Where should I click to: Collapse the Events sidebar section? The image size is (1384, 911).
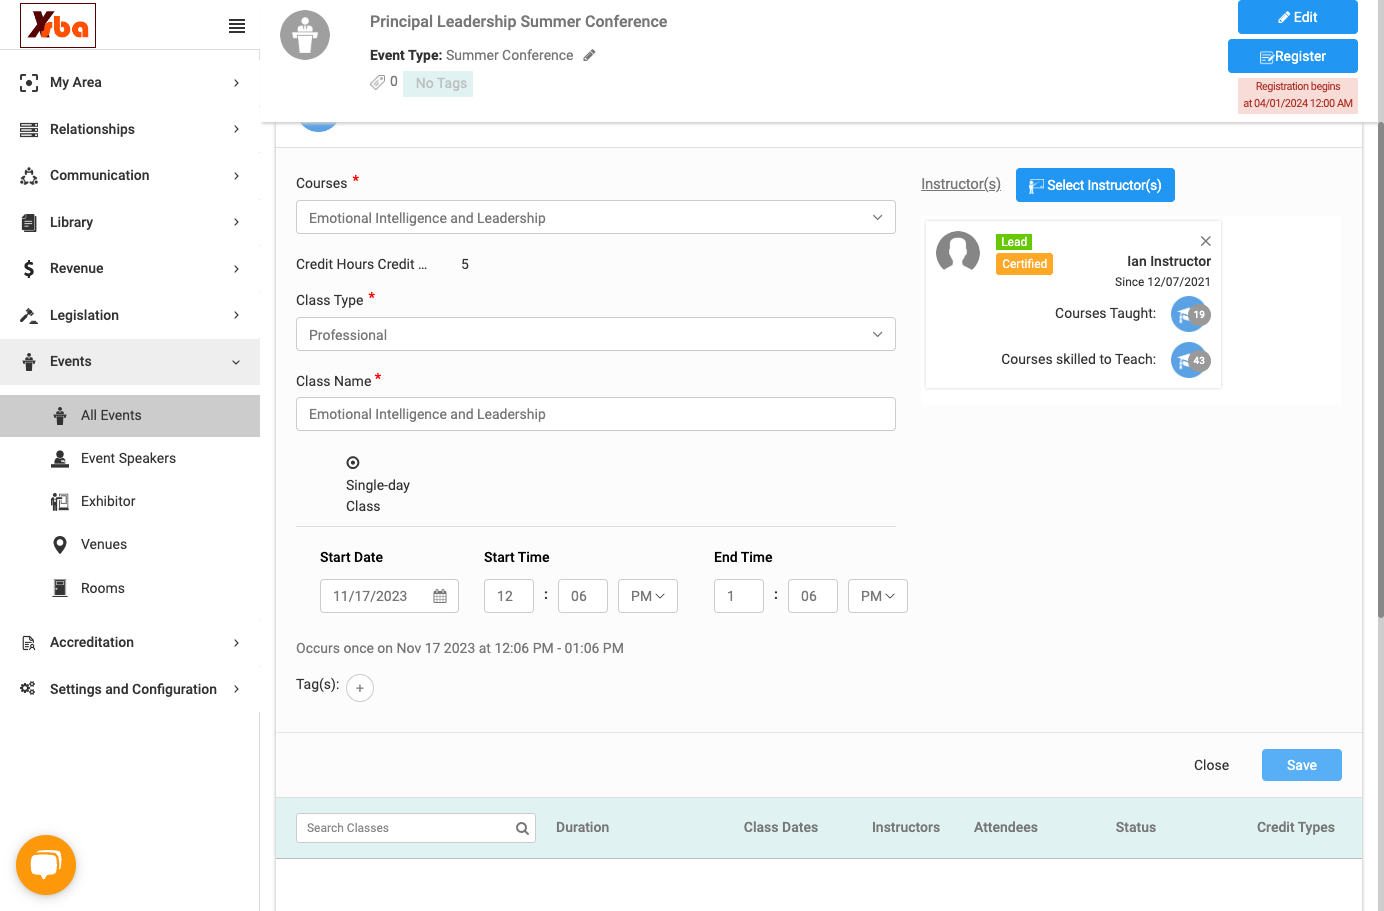click(130, 361)
